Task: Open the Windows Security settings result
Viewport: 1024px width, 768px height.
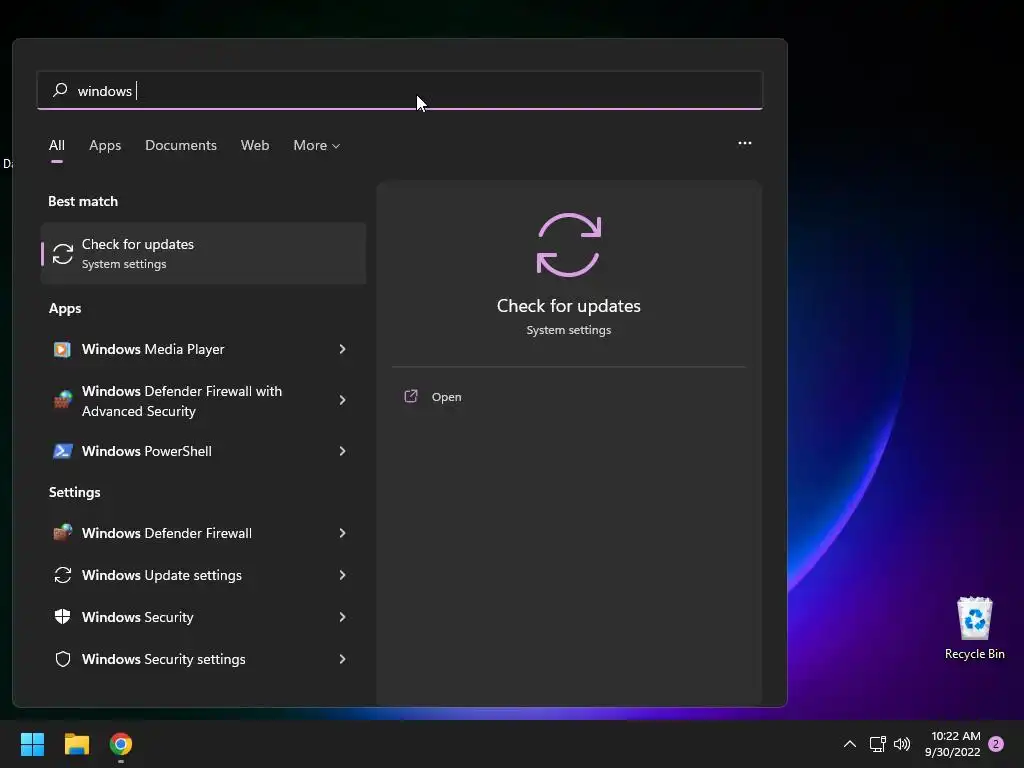Action: pyautogui.click(x=203, y=659)
